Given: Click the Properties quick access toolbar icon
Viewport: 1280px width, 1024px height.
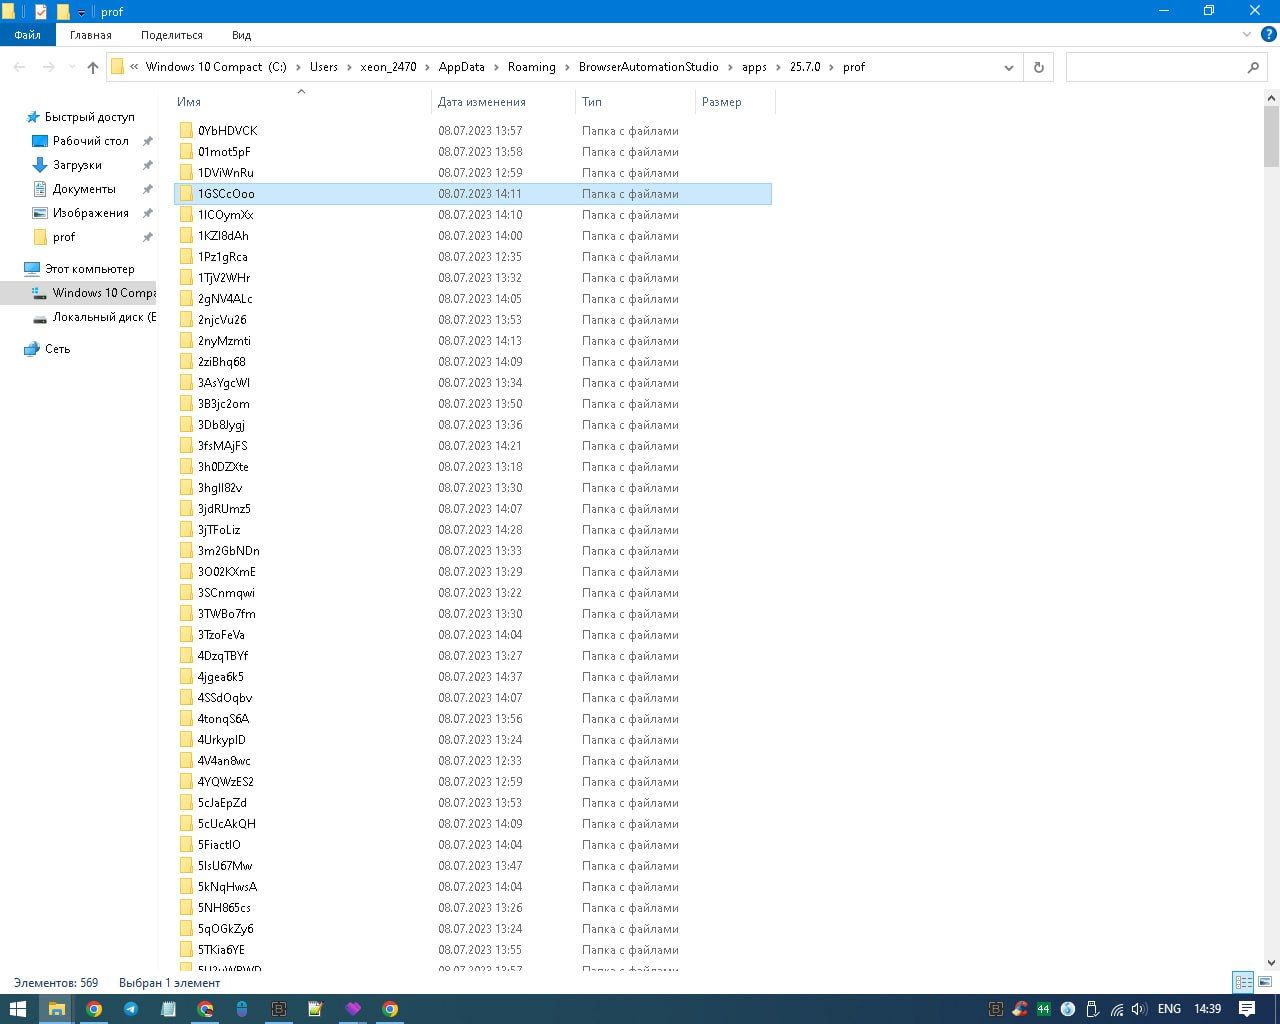Looking at the screenshot, I should (x=40, y=12).
